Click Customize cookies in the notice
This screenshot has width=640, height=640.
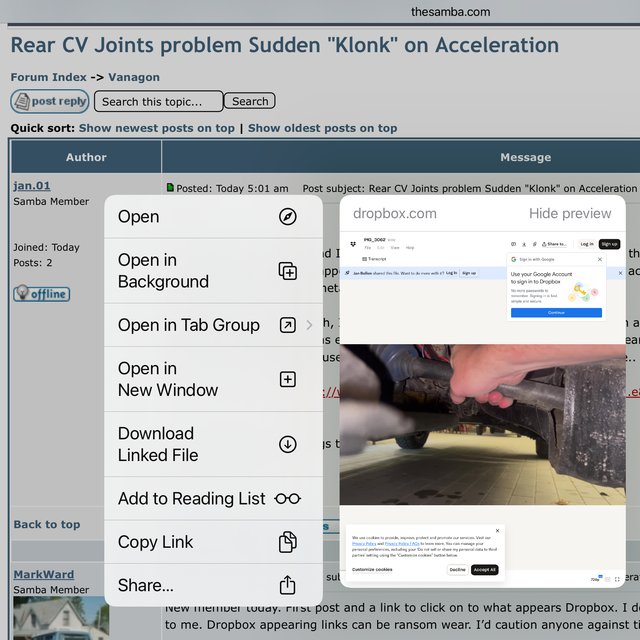[372, 569]
